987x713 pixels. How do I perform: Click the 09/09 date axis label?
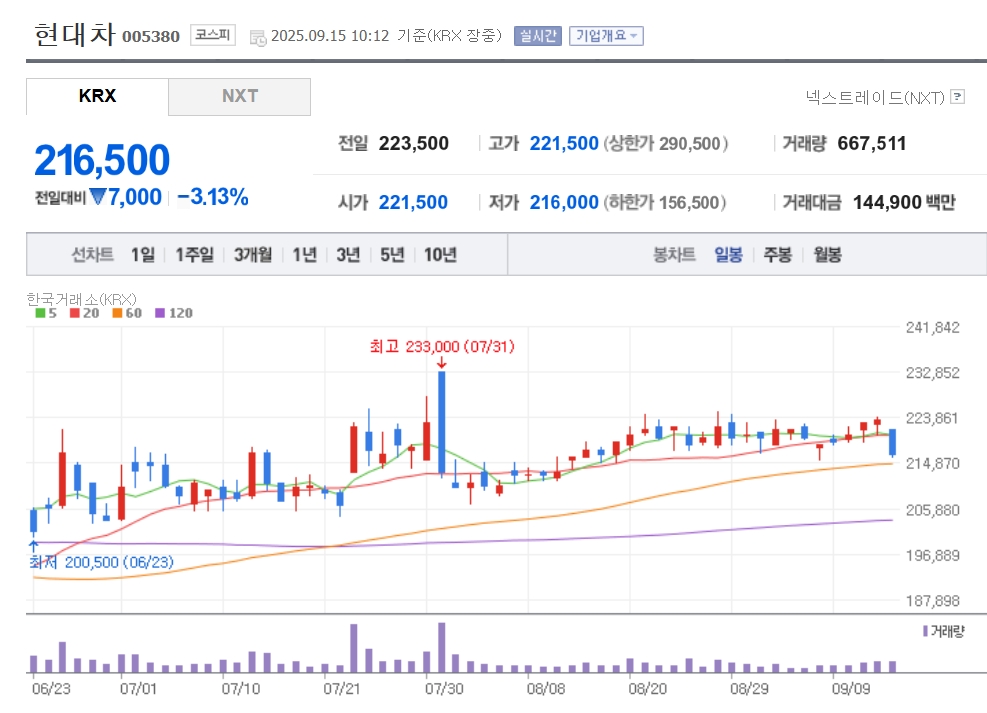[851, 688]
